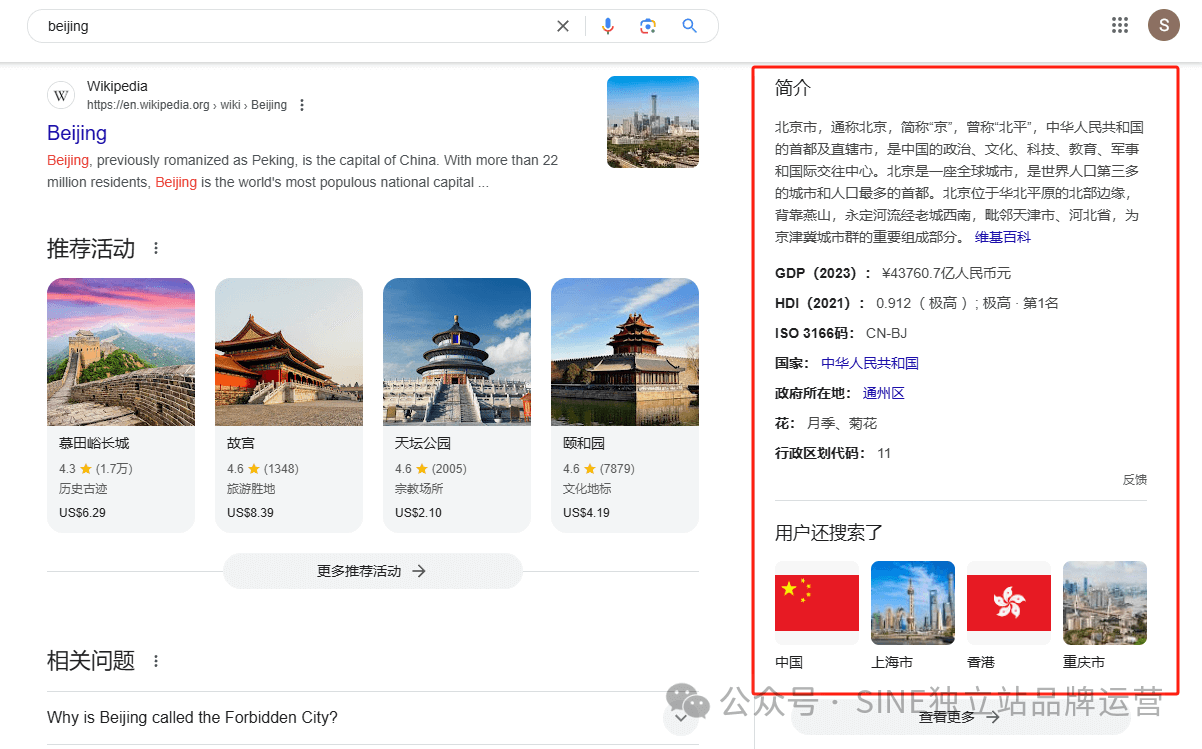Open the 香港 flag thumbnail
Viewport: 1202px width, 749px height.
click(1008, 602)
